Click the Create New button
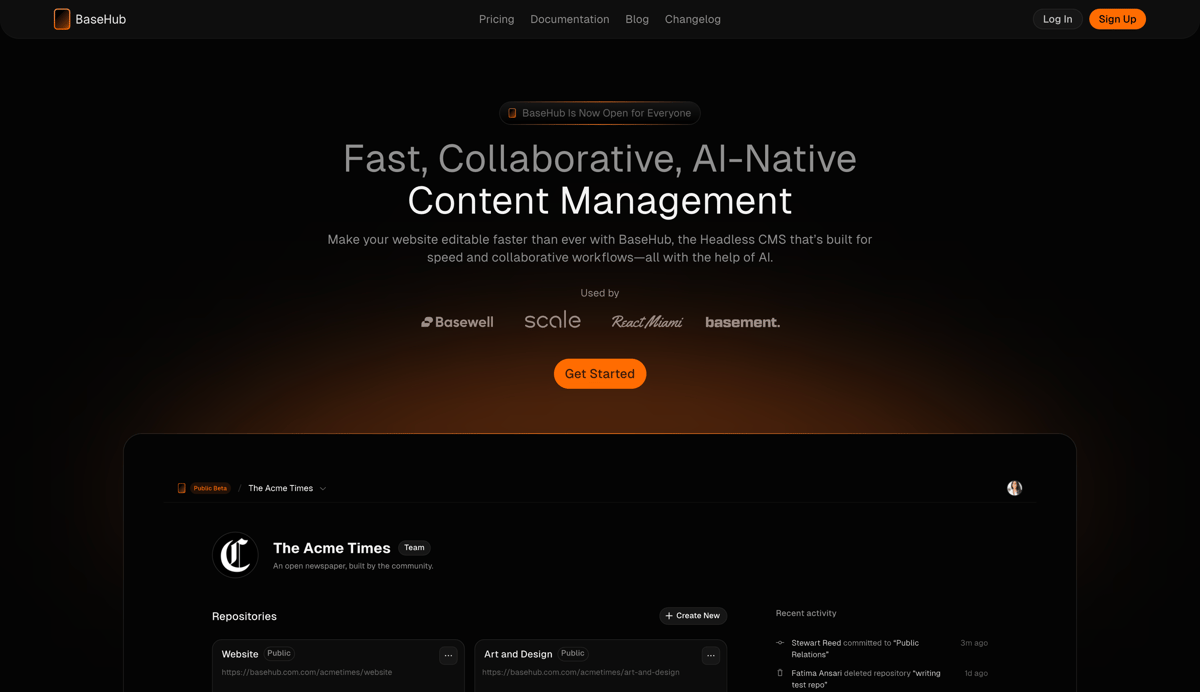This screenshot has height=692, width=1200. [x=693, y=615]
